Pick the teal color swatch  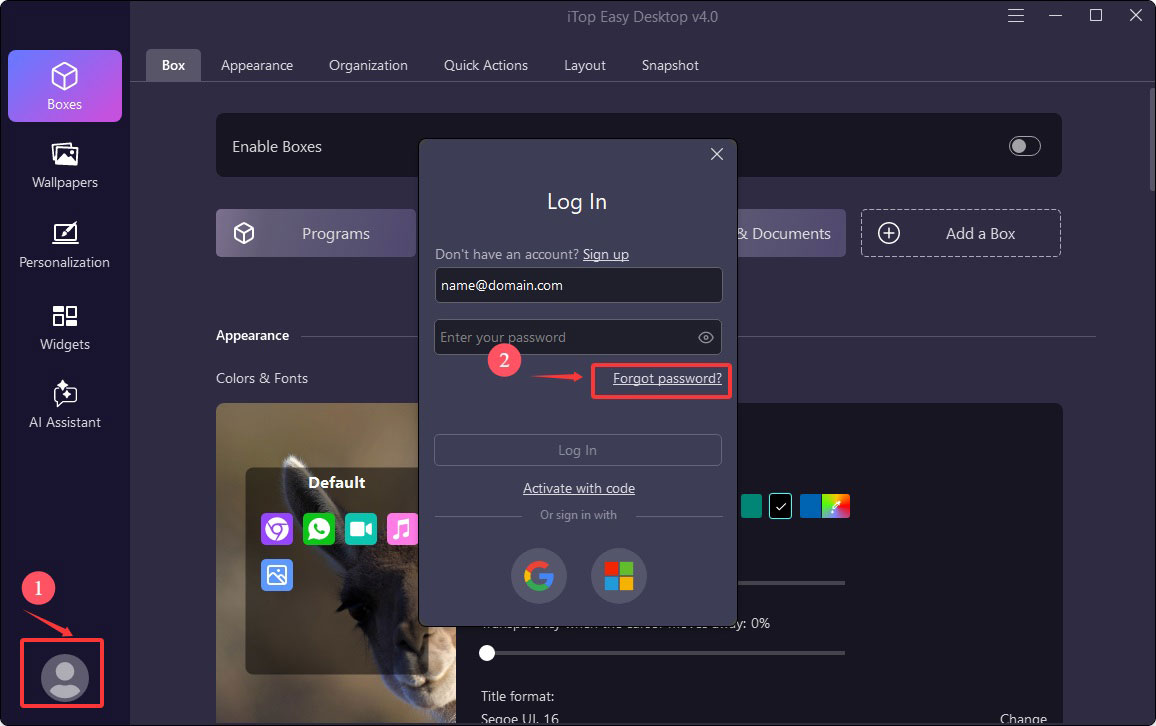751,506
